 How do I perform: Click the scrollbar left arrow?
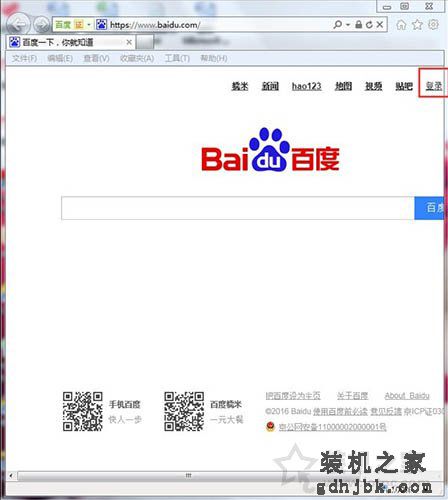(11, 475)
